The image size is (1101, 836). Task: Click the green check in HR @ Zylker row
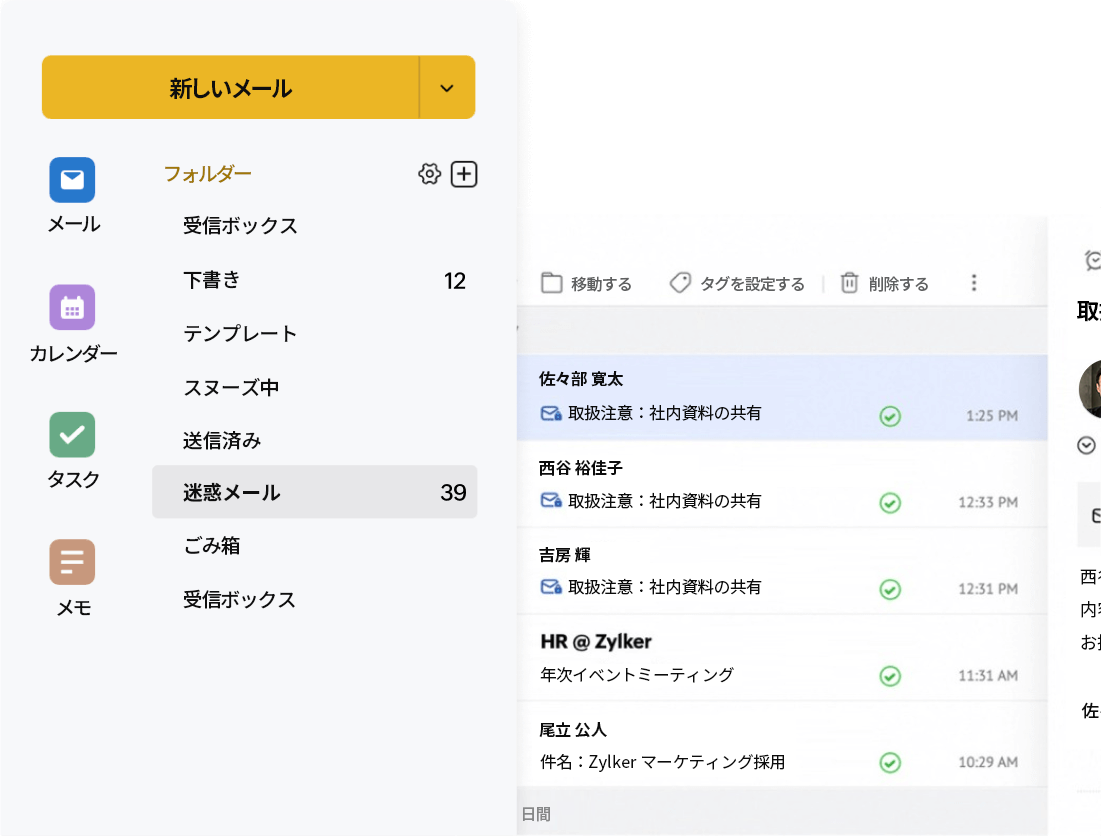point(890,676)
